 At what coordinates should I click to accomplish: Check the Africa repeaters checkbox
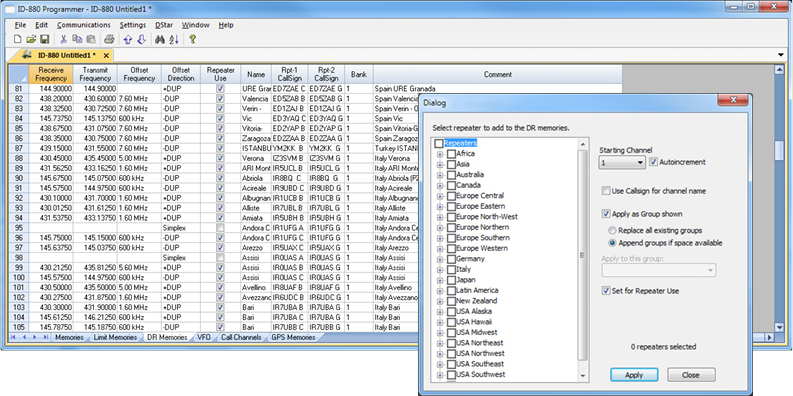pos(451,154)
